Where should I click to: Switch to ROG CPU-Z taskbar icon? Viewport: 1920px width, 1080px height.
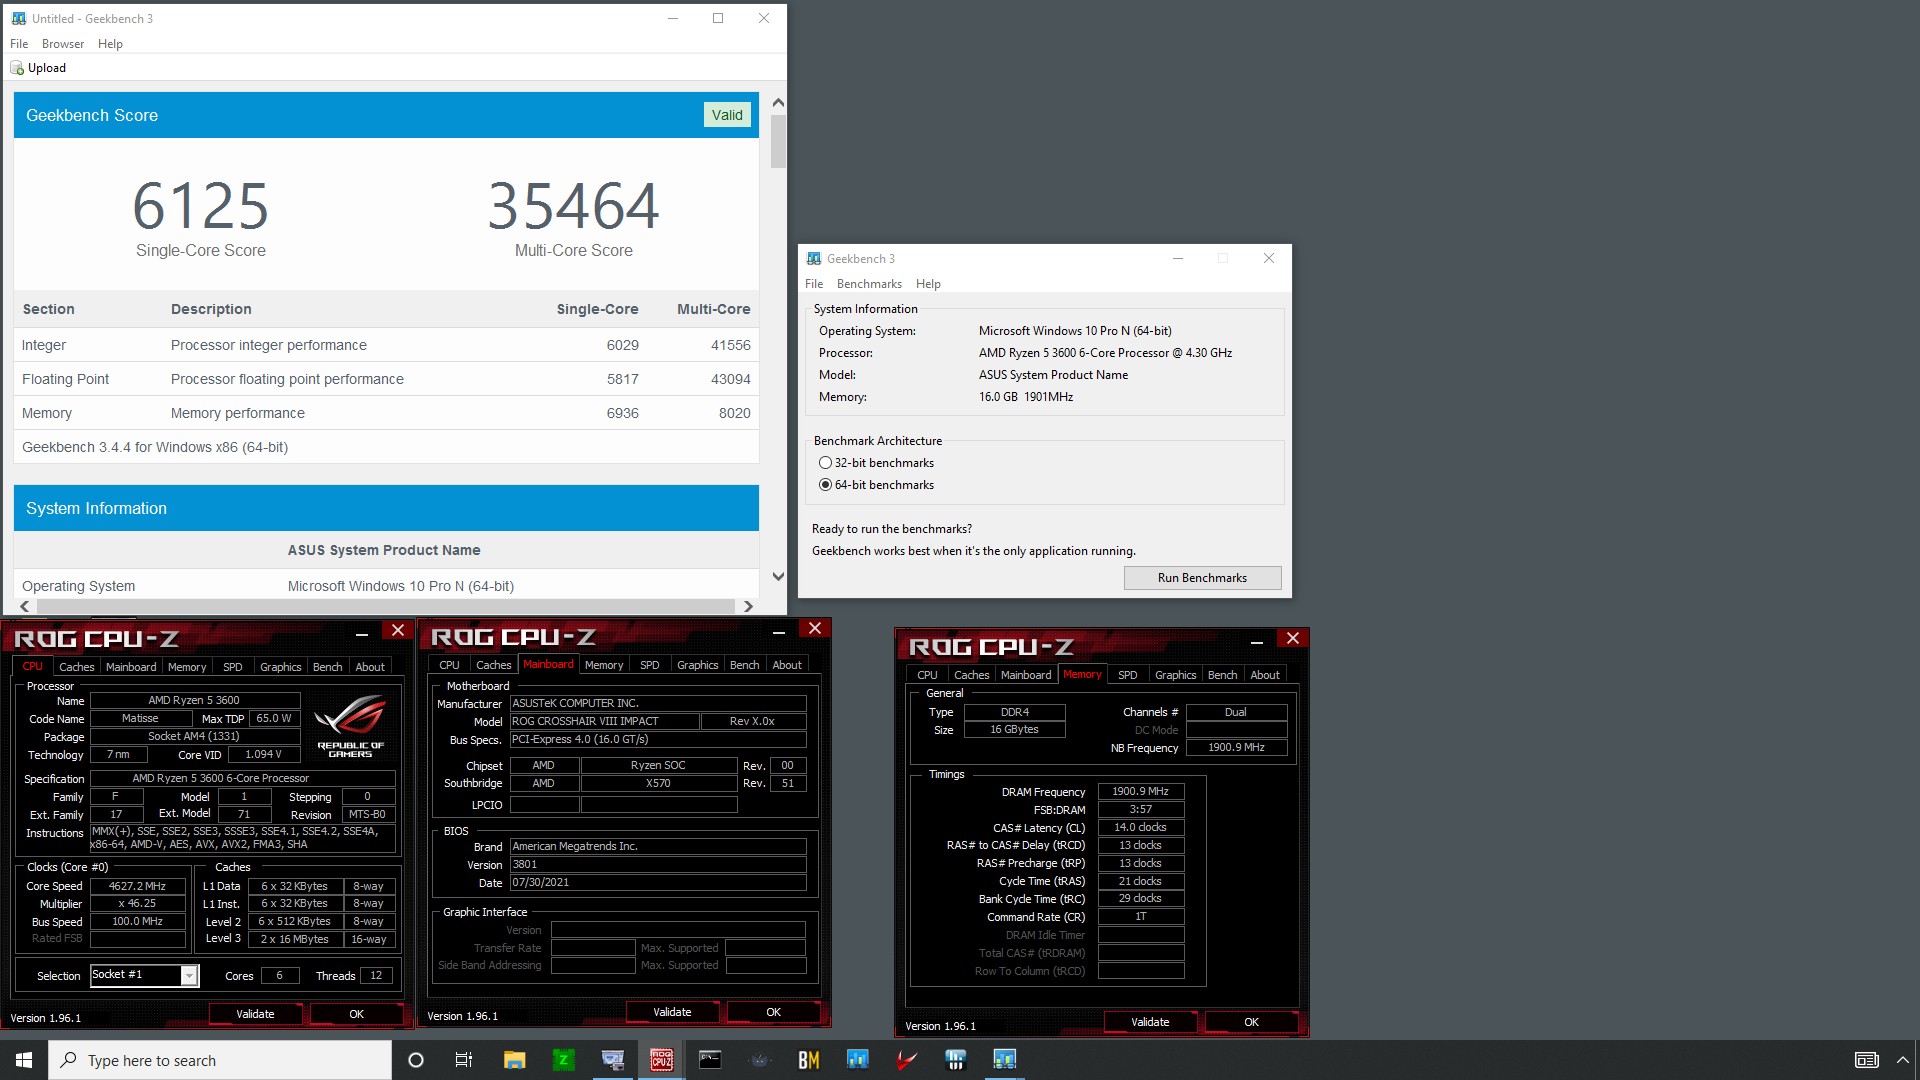(x=661, y=1060)
